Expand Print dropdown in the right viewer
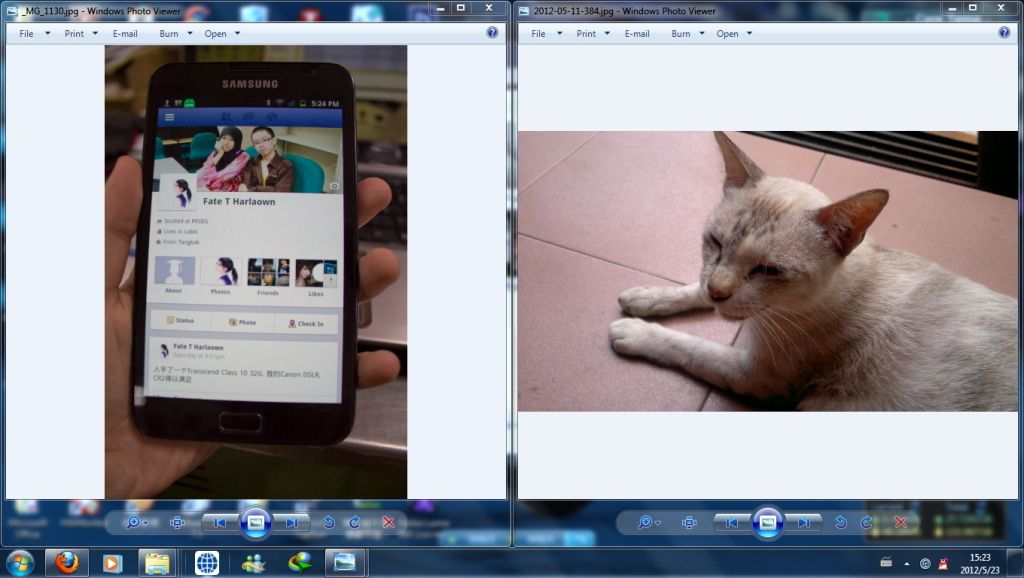This screenshot has width=1024, height=578. pyautogui.click(x=593, y=33)
